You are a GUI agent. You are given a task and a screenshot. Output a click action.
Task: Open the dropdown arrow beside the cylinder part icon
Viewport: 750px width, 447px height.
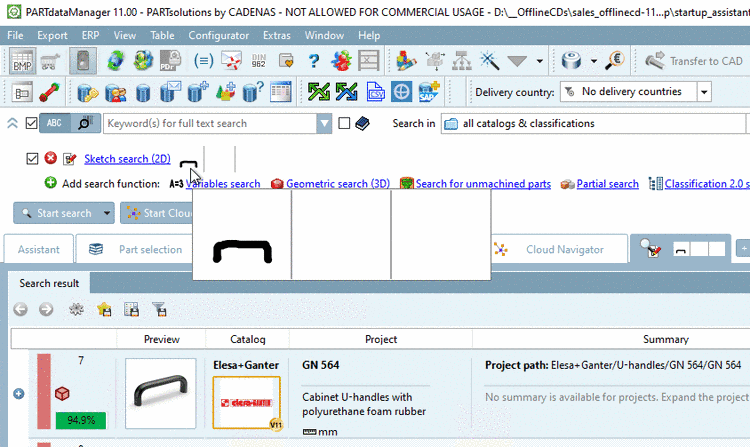pyautogui.click(x=594, y=61)
